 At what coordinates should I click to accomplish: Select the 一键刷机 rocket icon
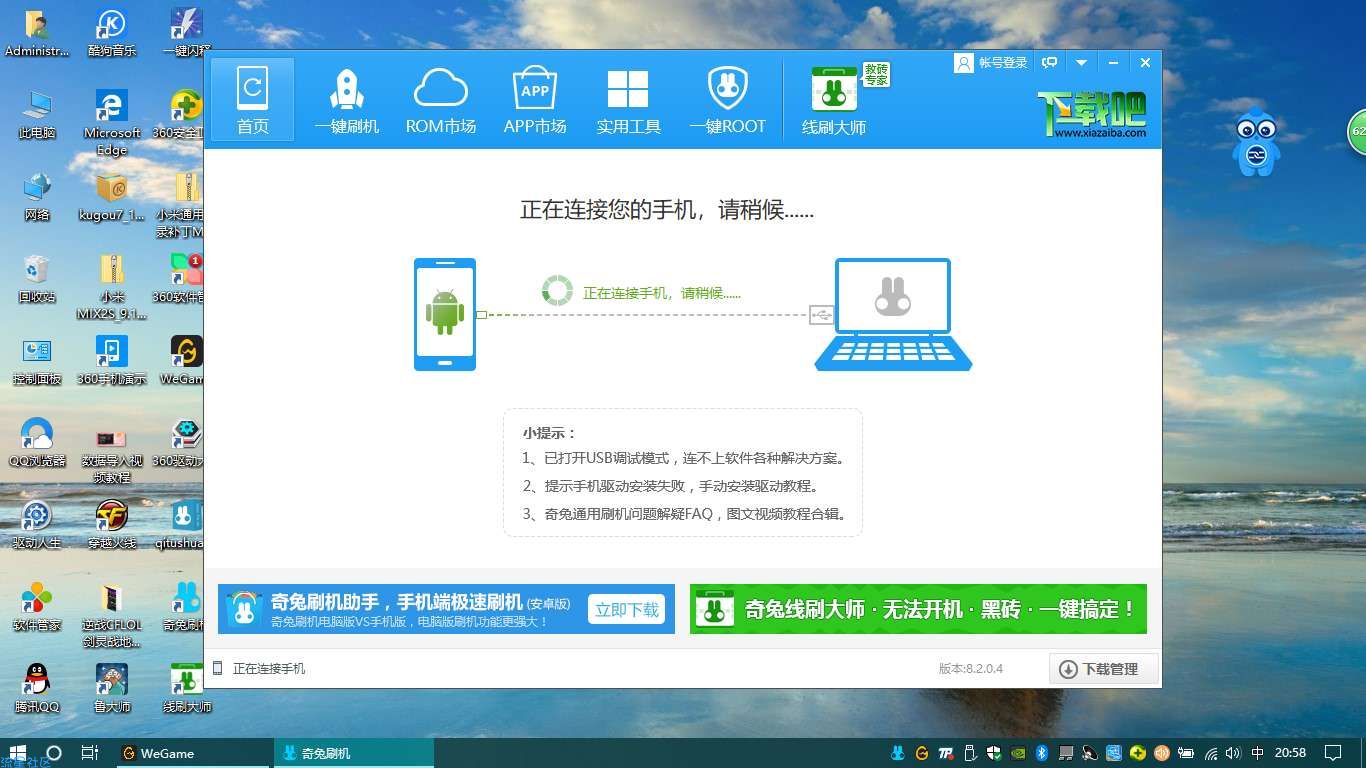point(347,101)
